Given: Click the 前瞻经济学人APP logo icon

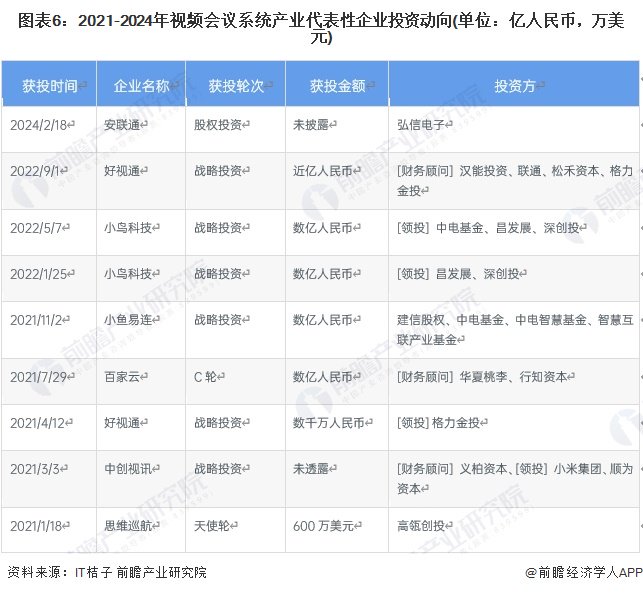Looking at the screenshot, I should (x=531, y=573).
